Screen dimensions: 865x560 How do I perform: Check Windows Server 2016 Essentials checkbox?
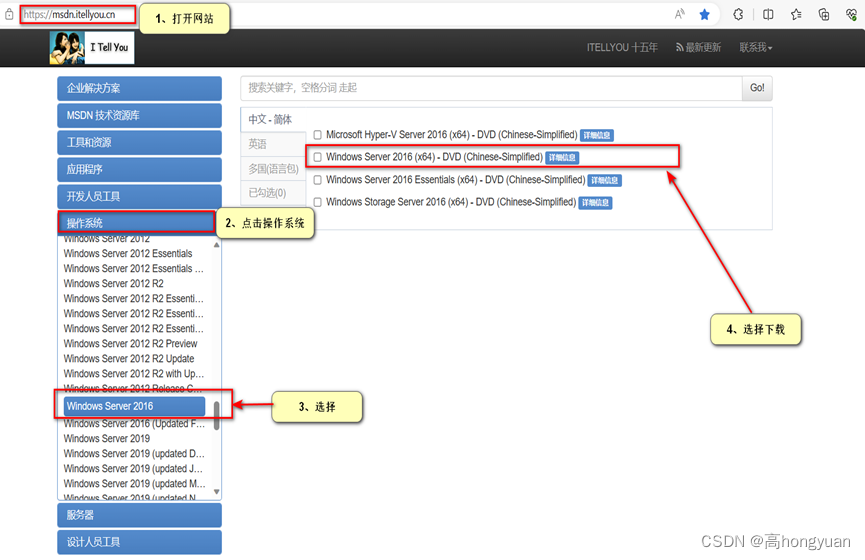coord(317,180)
